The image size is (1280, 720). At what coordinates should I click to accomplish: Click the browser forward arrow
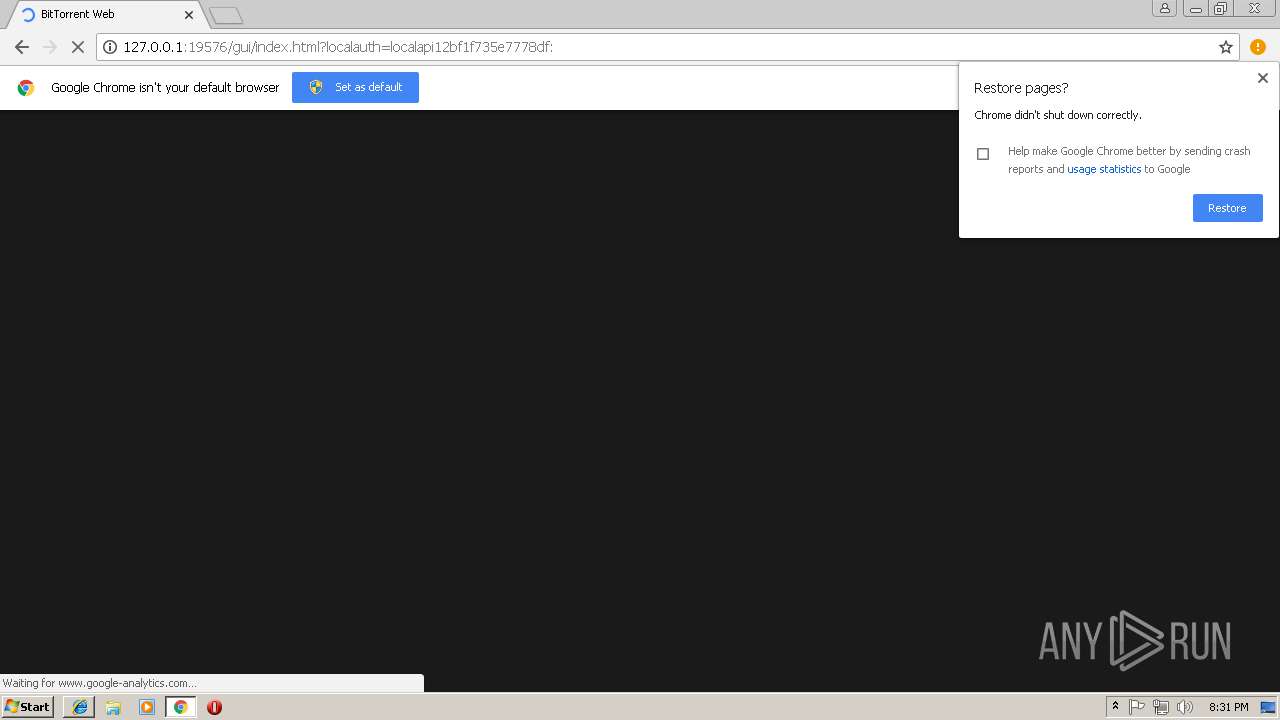click(x=50, y=47)
